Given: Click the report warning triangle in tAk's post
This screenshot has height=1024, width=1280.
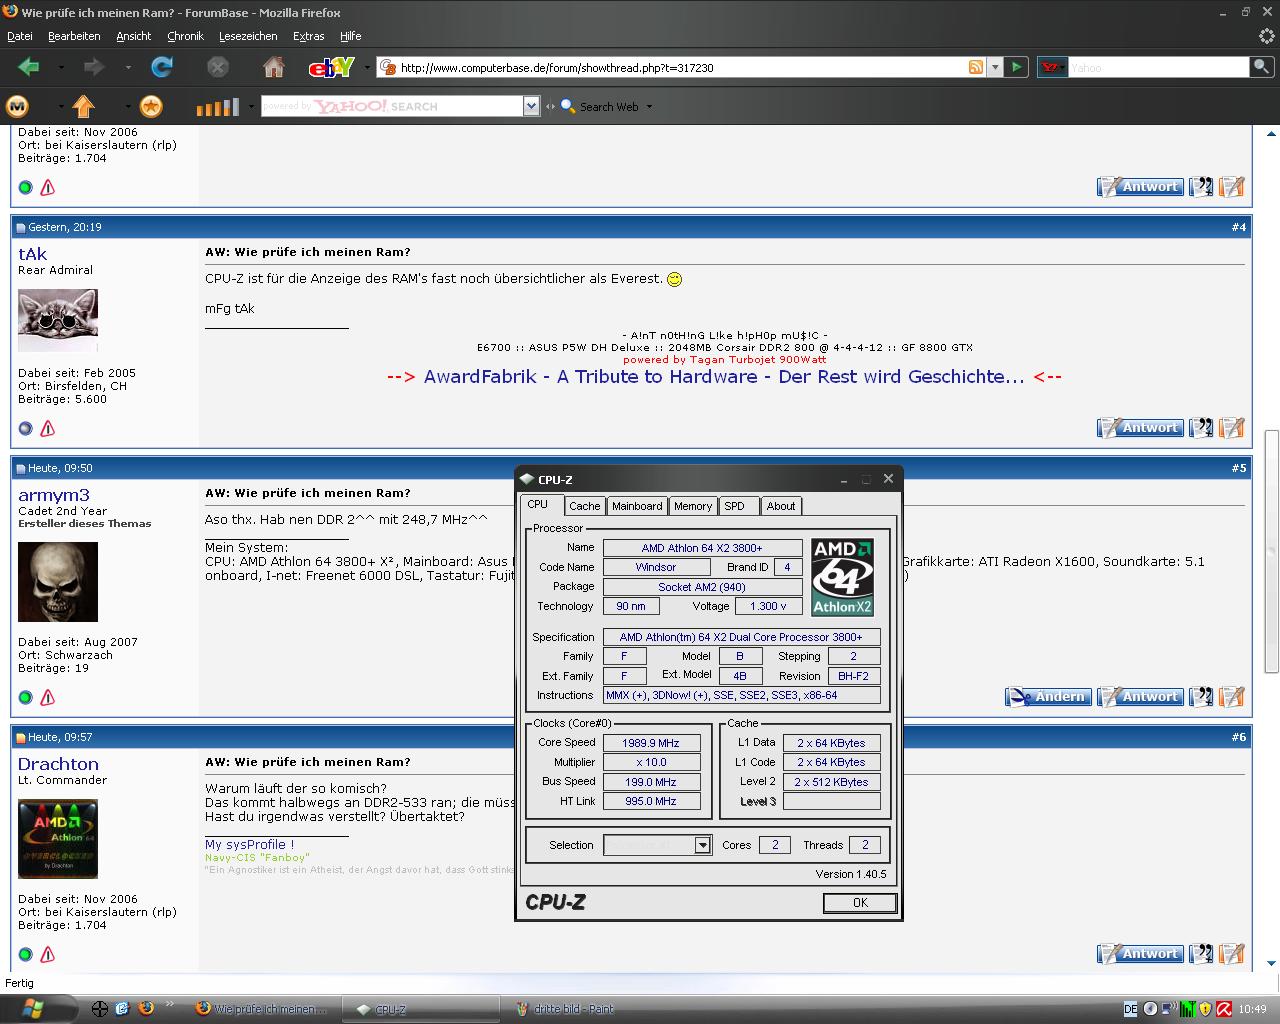Looking at the screenshot, I should click(47, 428).
